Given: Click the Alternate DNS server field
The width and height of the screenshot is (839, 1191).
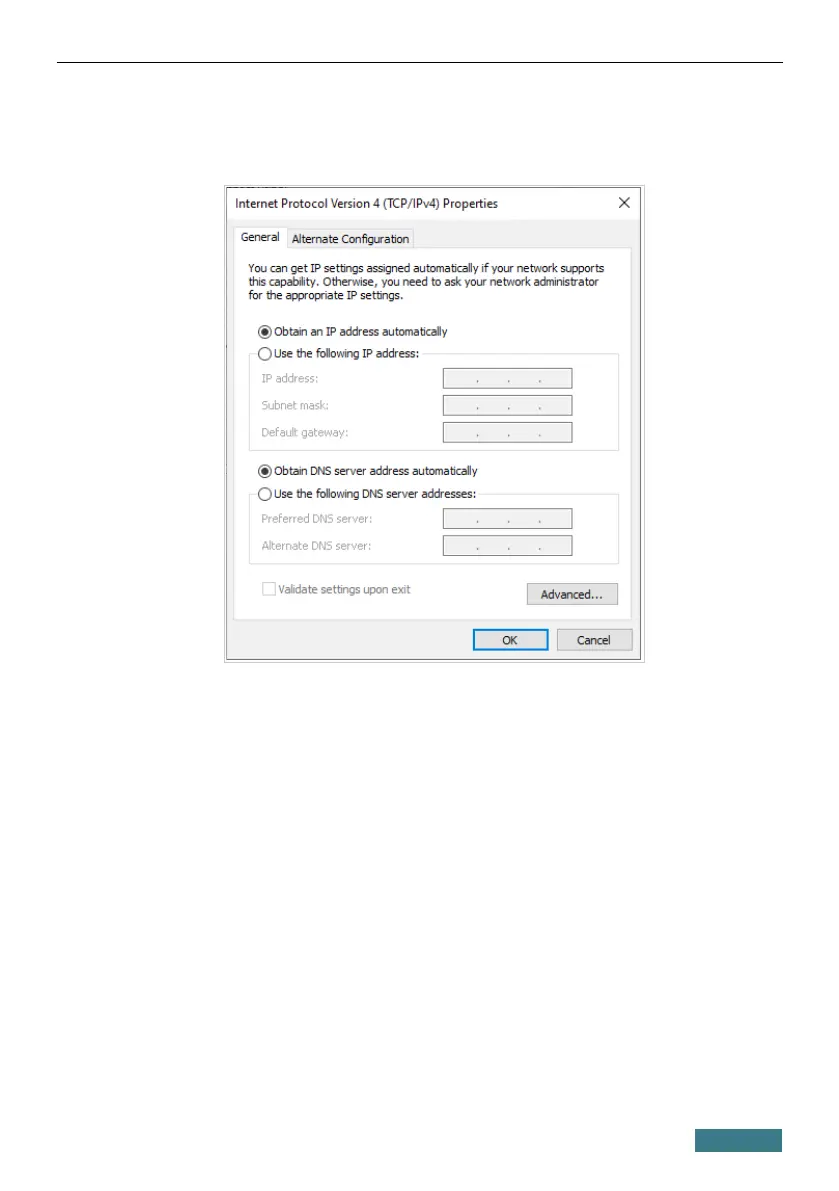Looking at the screenshot, I should (507, 546).
